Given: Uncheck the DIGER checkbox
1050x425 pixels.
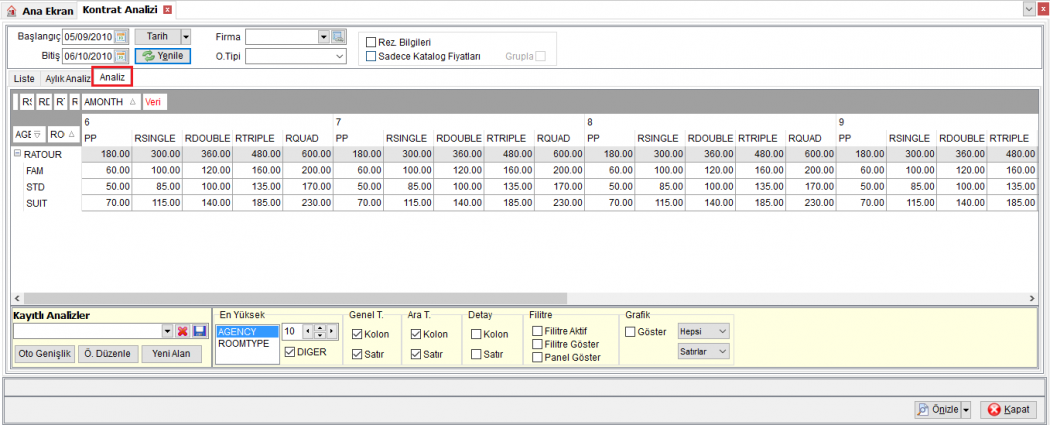Looking at the screenshot, I should (290, 352).
